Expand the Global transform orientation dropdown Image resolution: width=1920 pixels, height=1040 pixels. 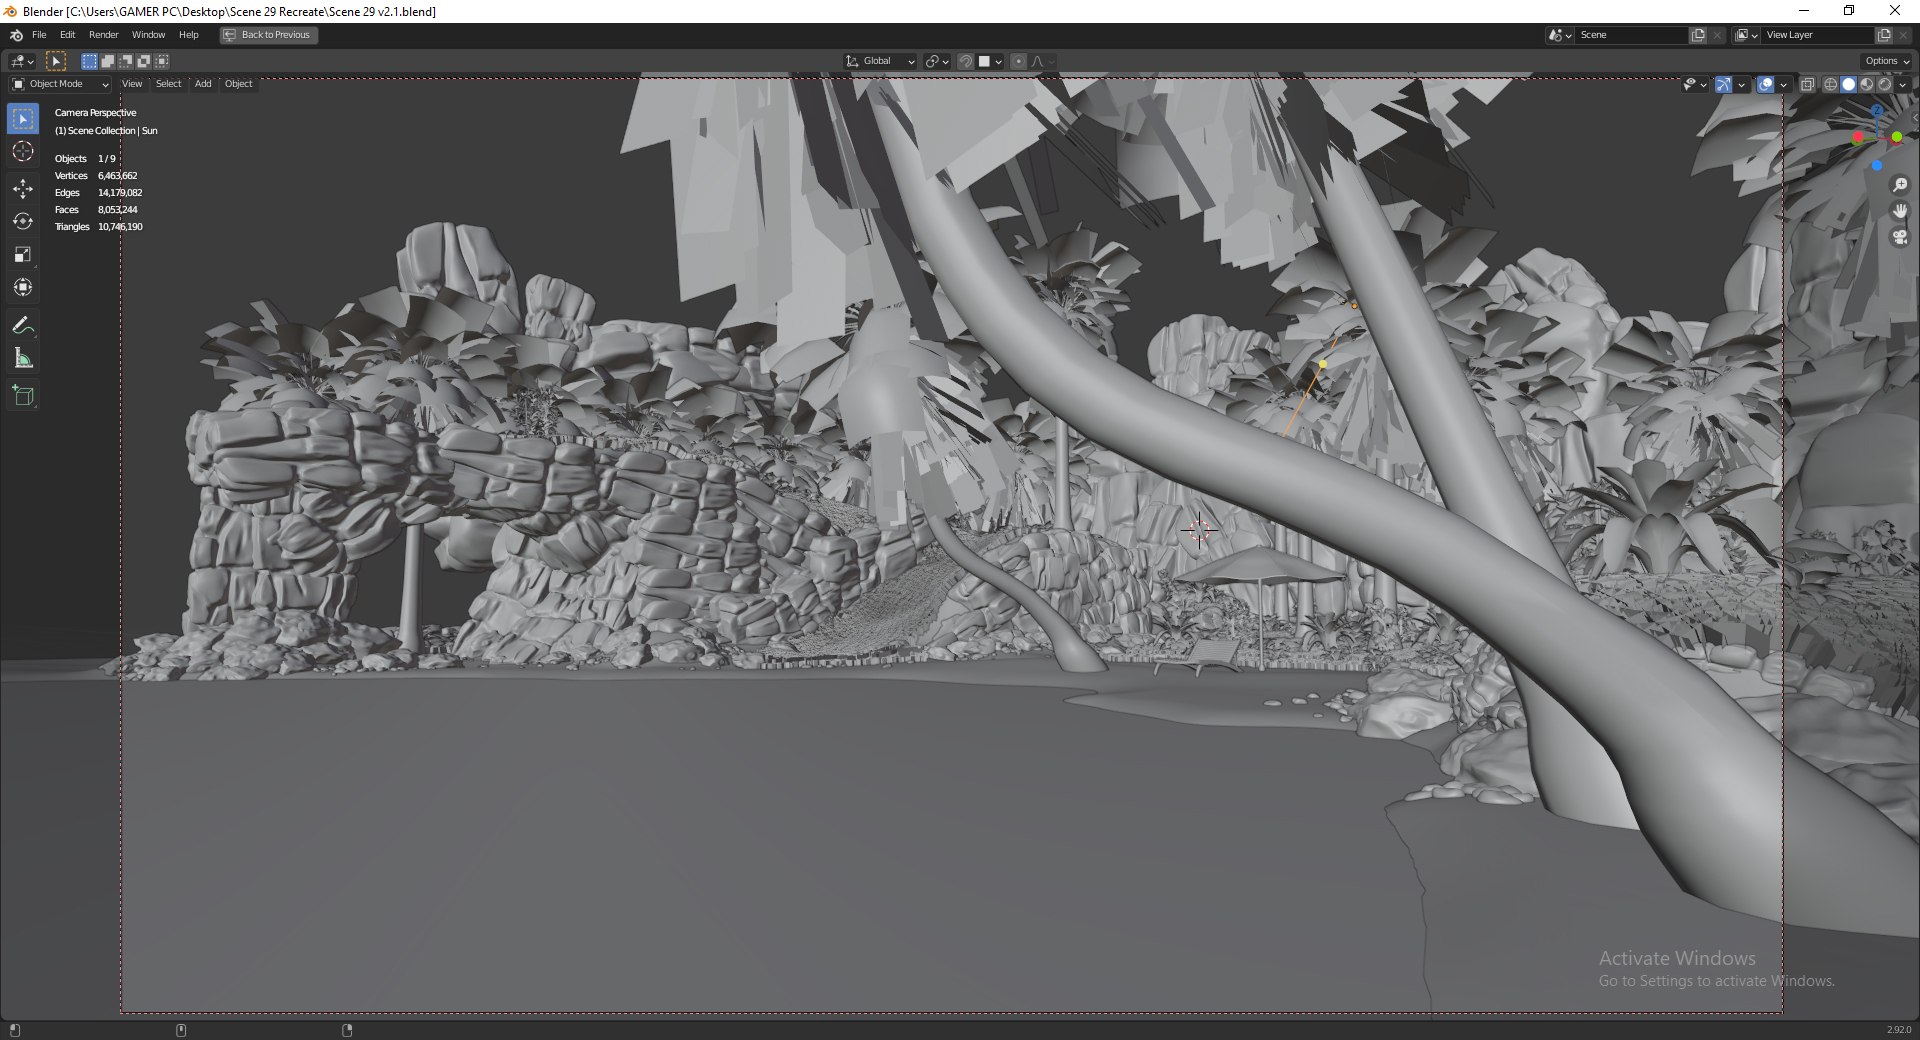[880, 61]
